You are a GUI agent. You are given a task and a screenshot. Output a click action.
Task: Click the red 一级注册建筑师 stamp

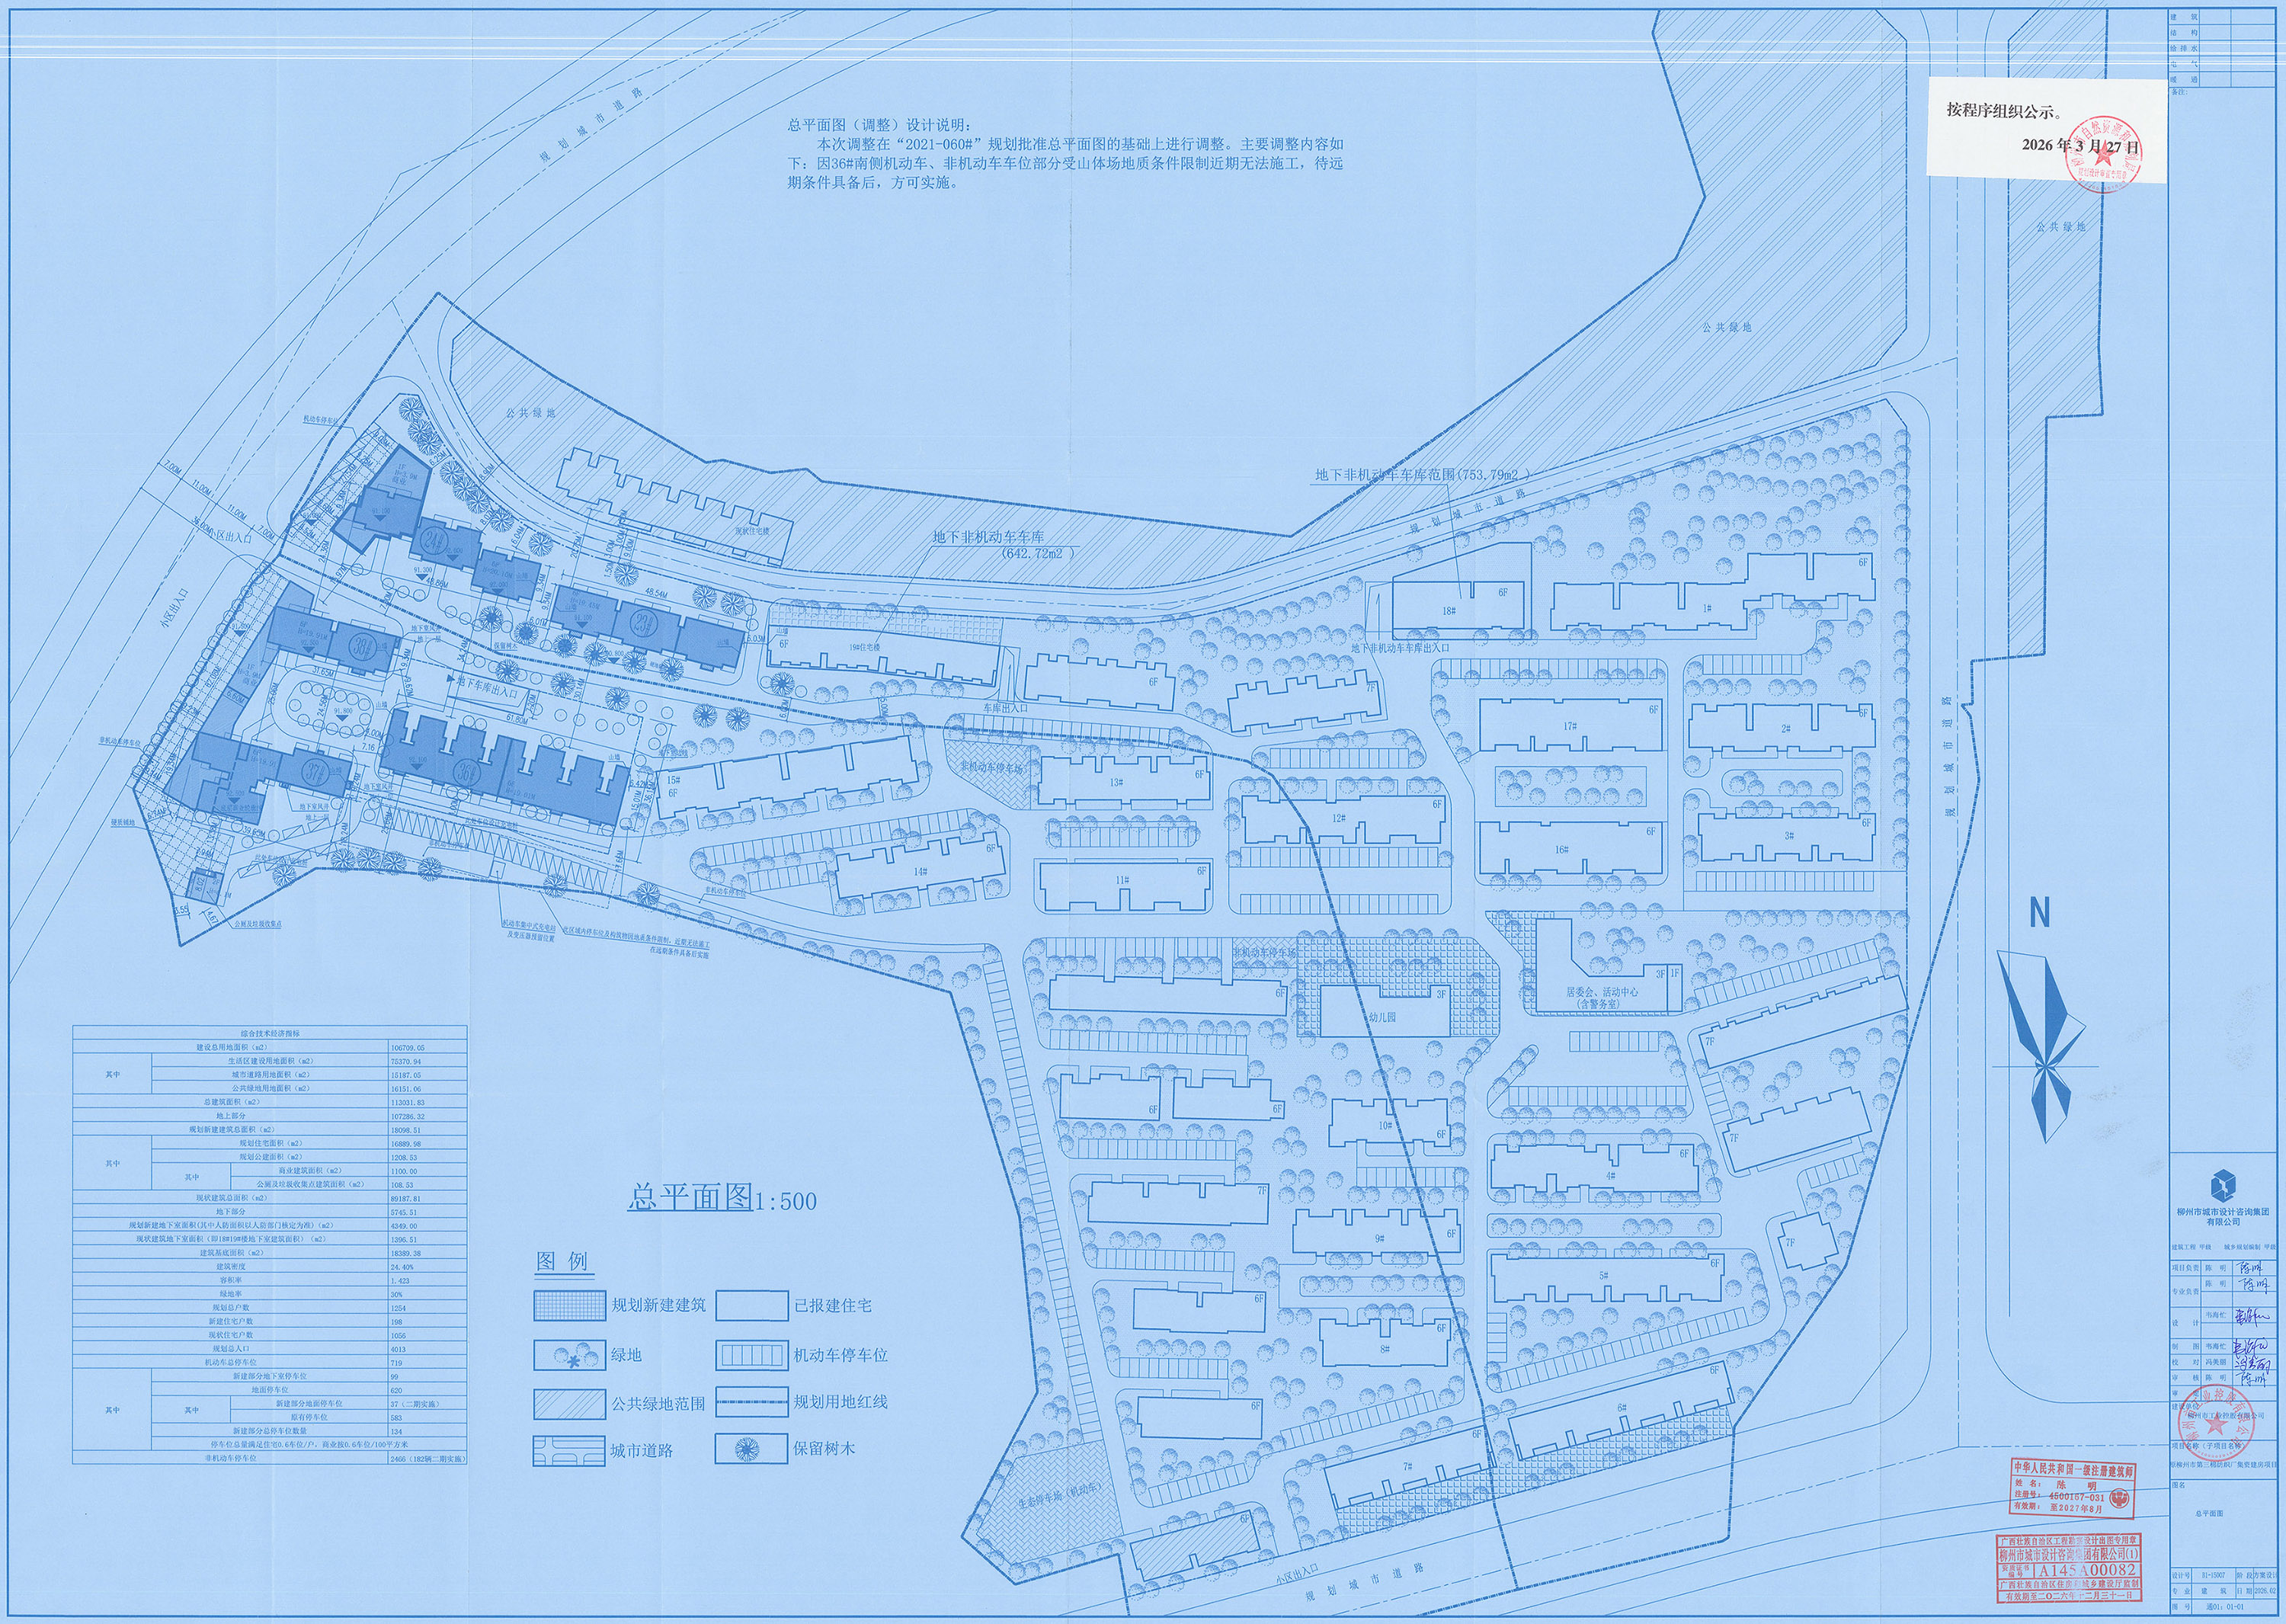coord(2072,1489)
